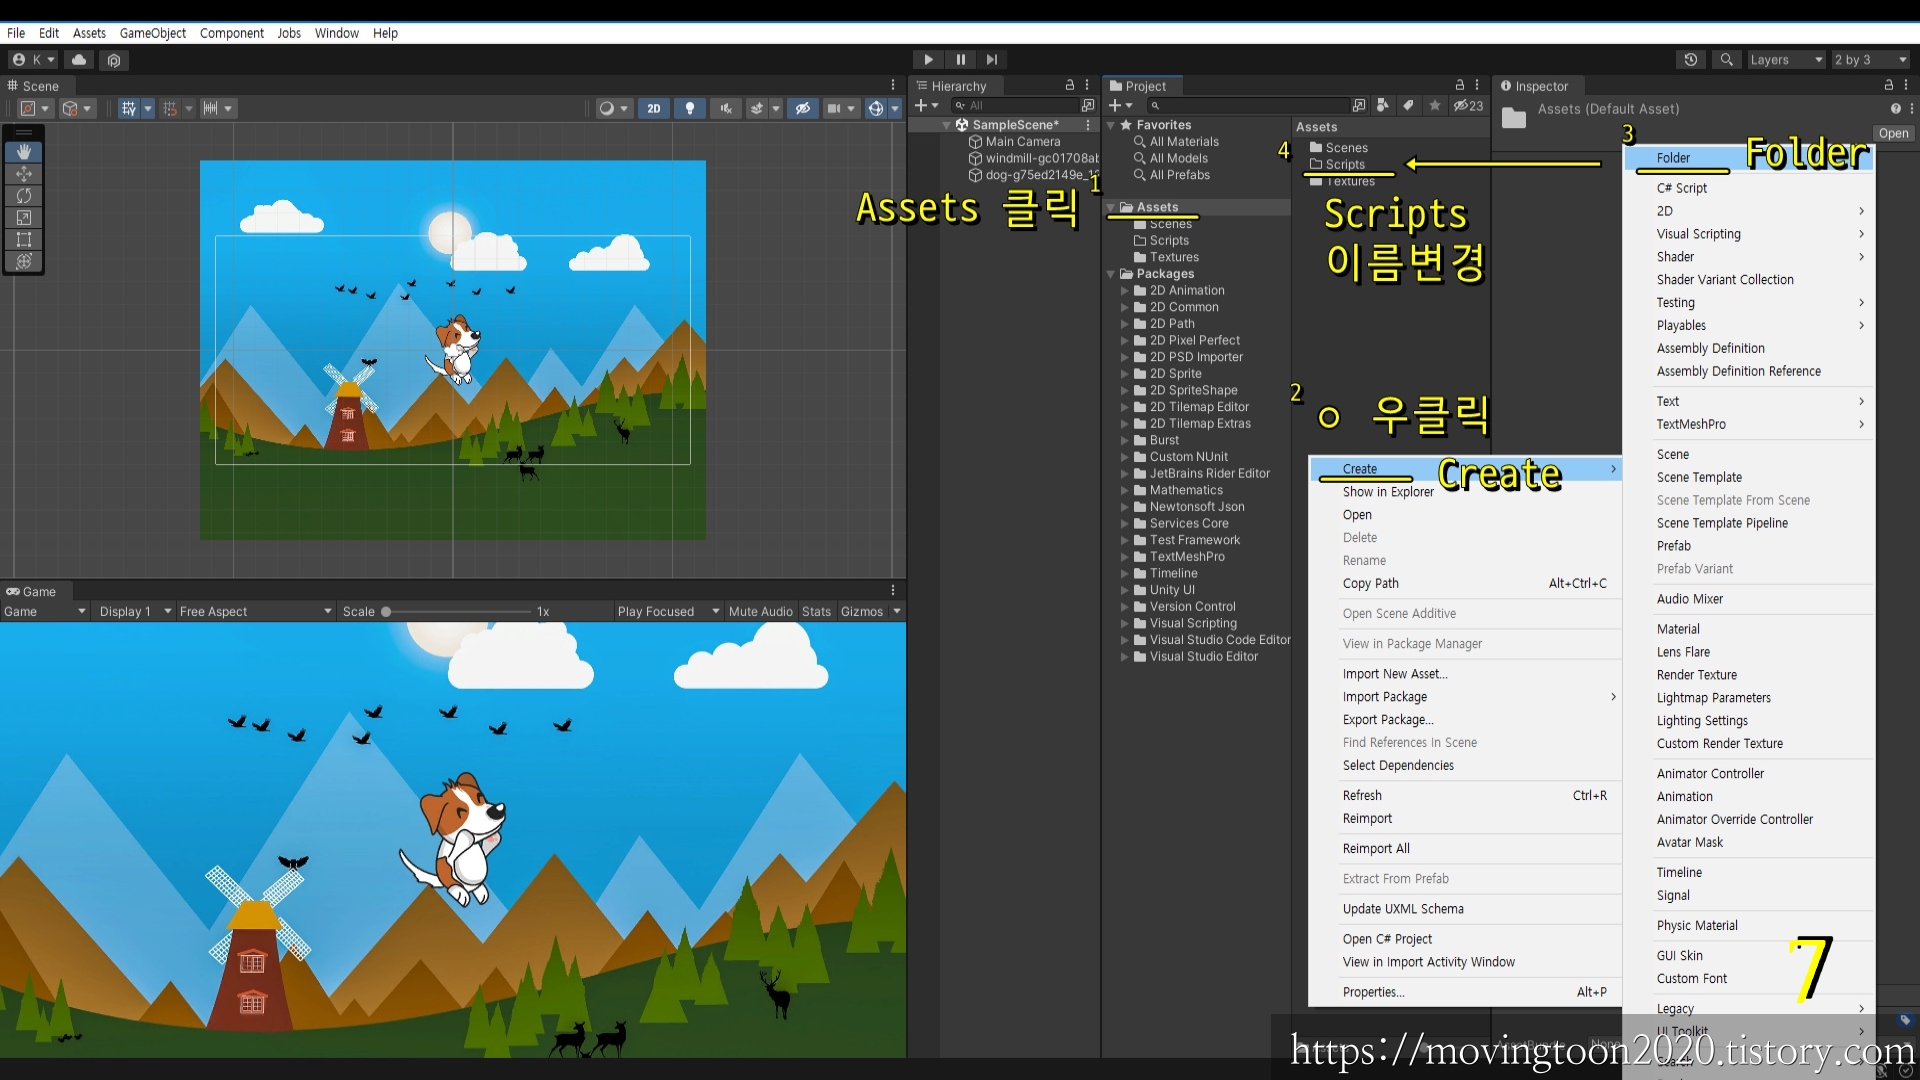Viewport: 1920px width, 1080px height.
Task: Open the account K dropdown
Action: click(x=34, y=60)
